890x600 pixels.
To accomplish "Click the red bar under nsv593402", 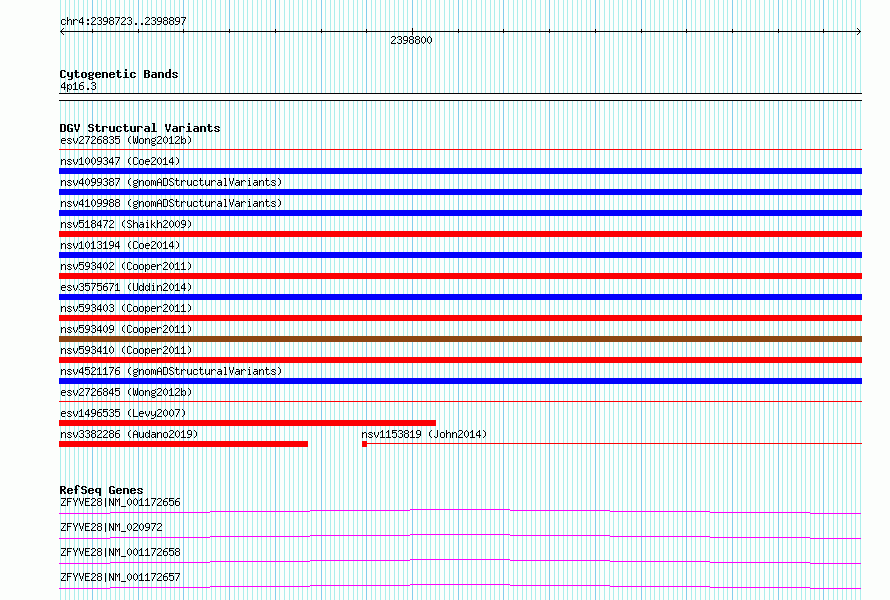I will (460, 276).
